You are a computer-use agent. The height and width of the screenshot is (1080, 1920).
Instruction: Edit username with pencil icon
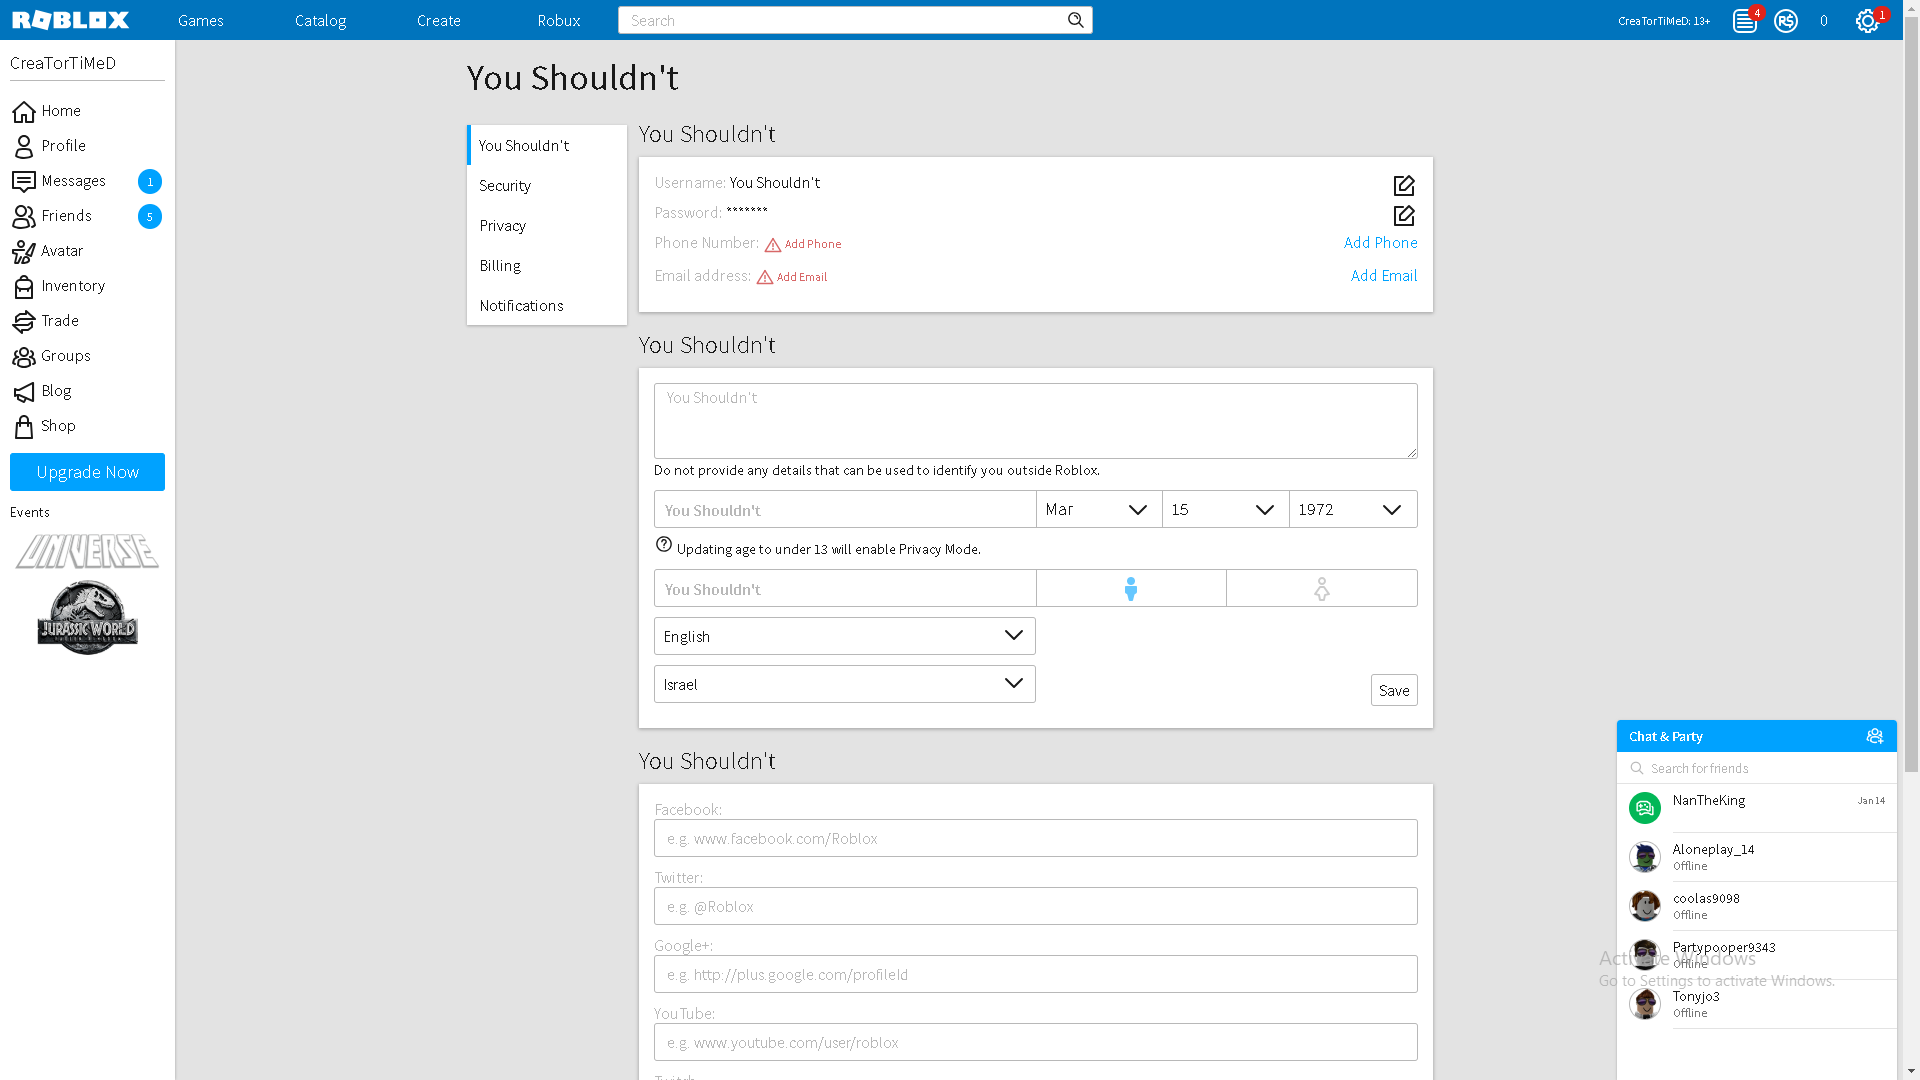click(1404, 185)
